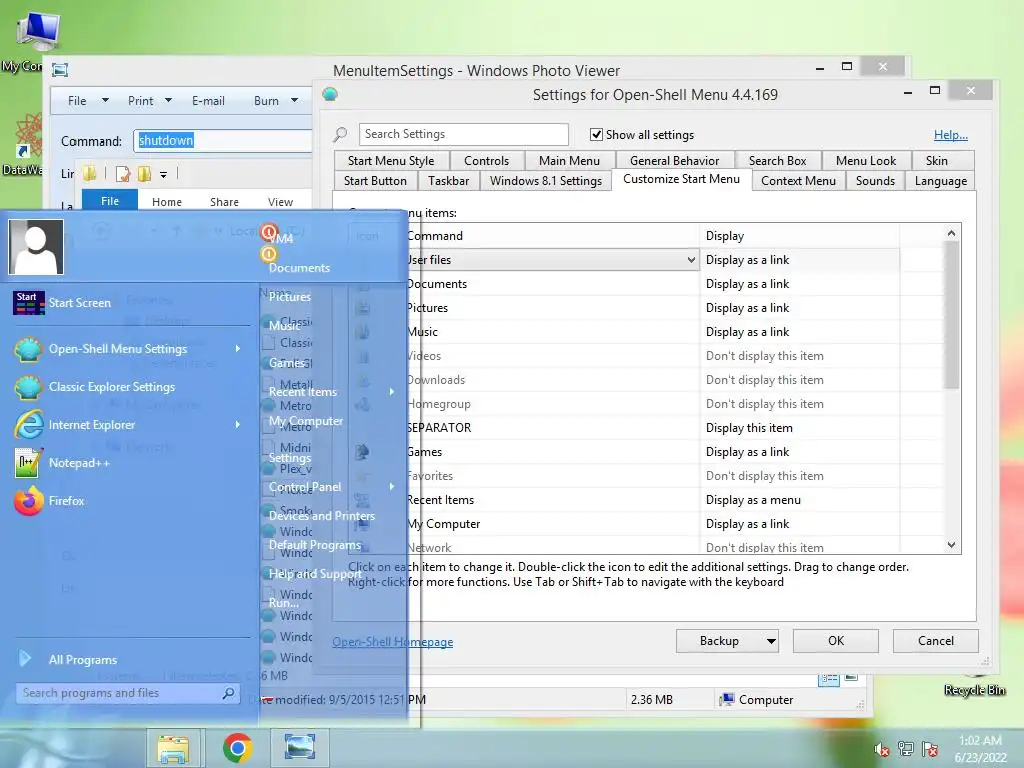The image size is (1024, 768).
Task: Open Devices and Printers in start menu
Action: click(322, 516)
